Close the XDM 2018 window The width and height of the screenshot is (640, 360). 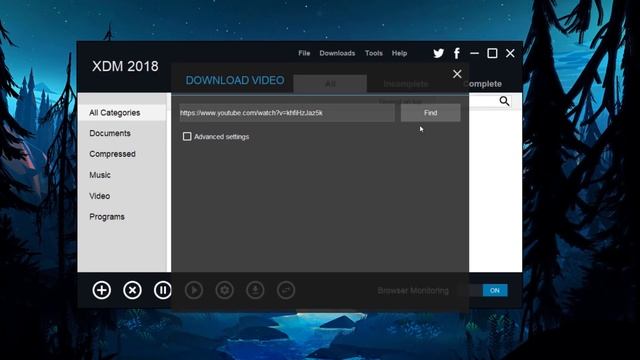[x=510, y=53]
